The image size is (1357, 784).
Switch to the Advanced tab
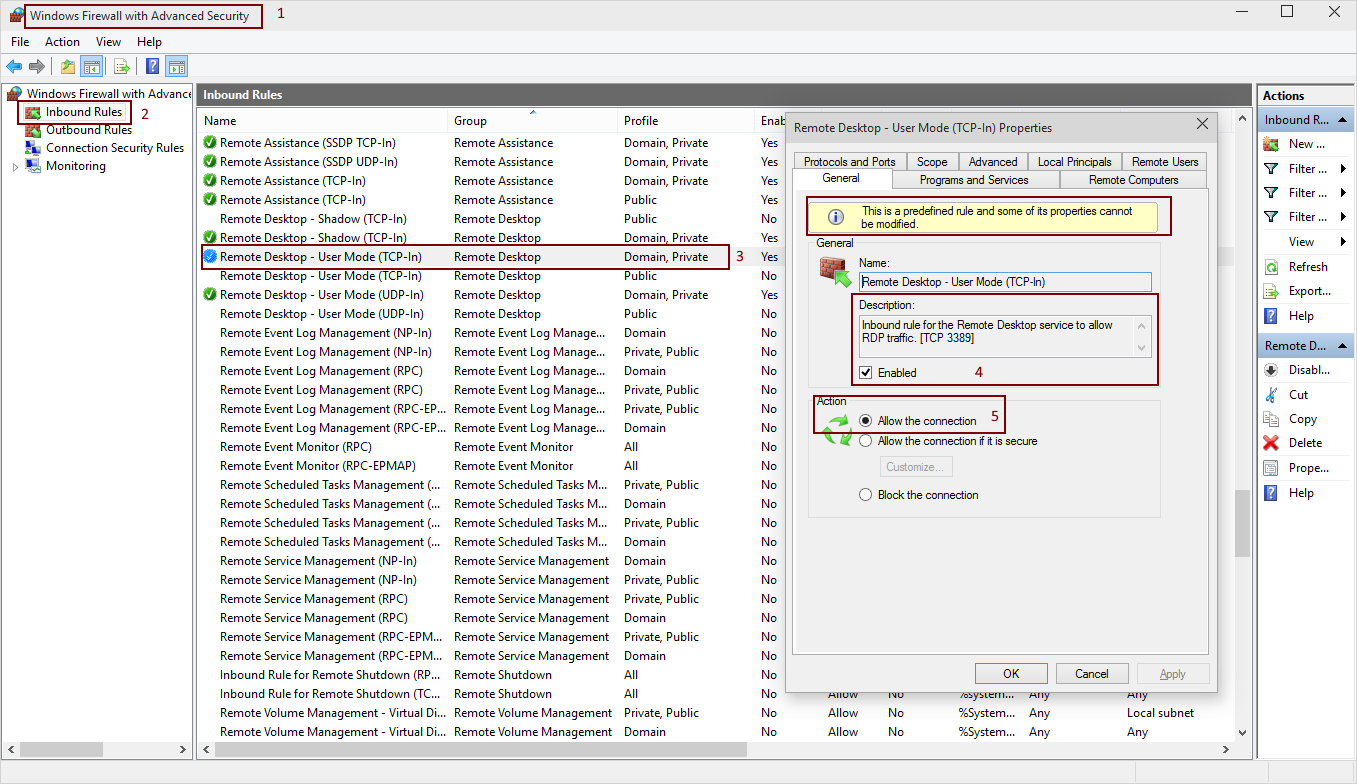pos(993,161)
